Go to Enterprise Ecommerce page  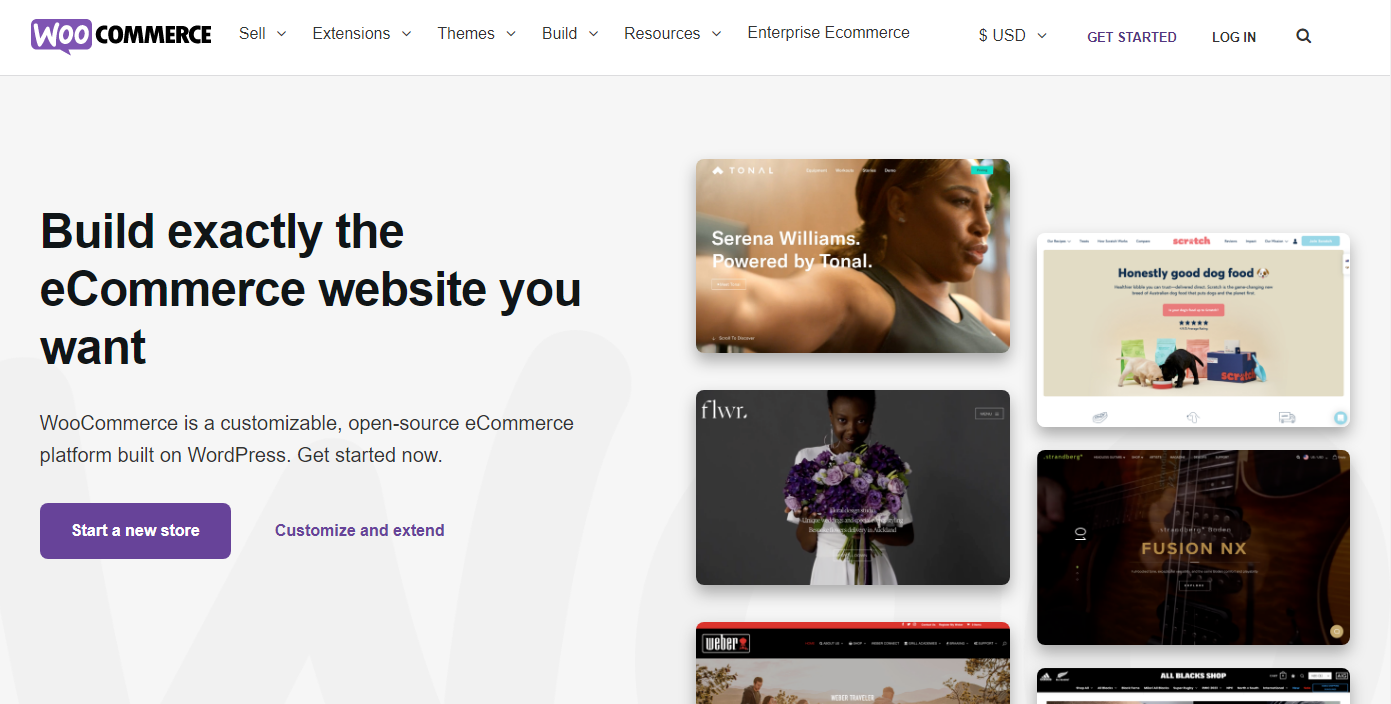(829, 32)
